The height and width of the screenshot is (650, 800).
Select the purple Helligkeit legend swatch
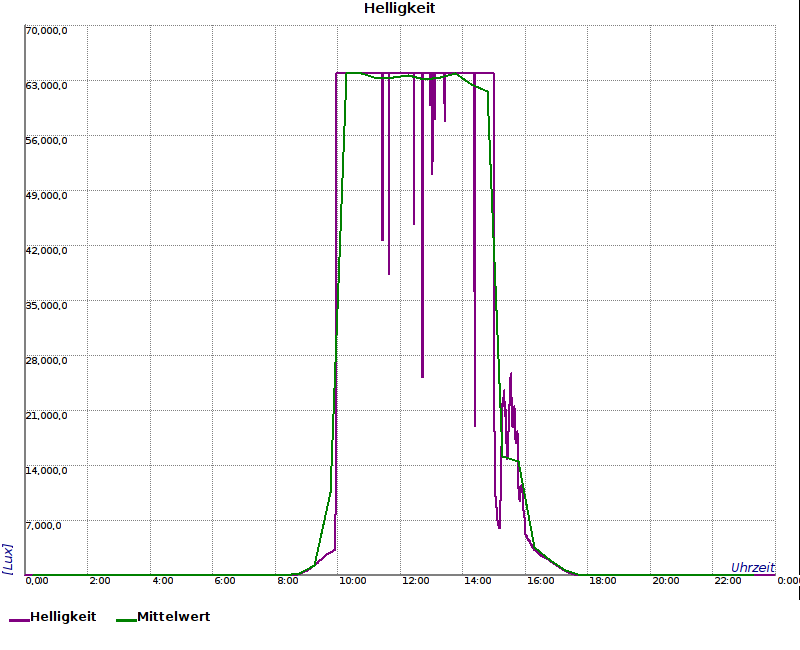19,620
